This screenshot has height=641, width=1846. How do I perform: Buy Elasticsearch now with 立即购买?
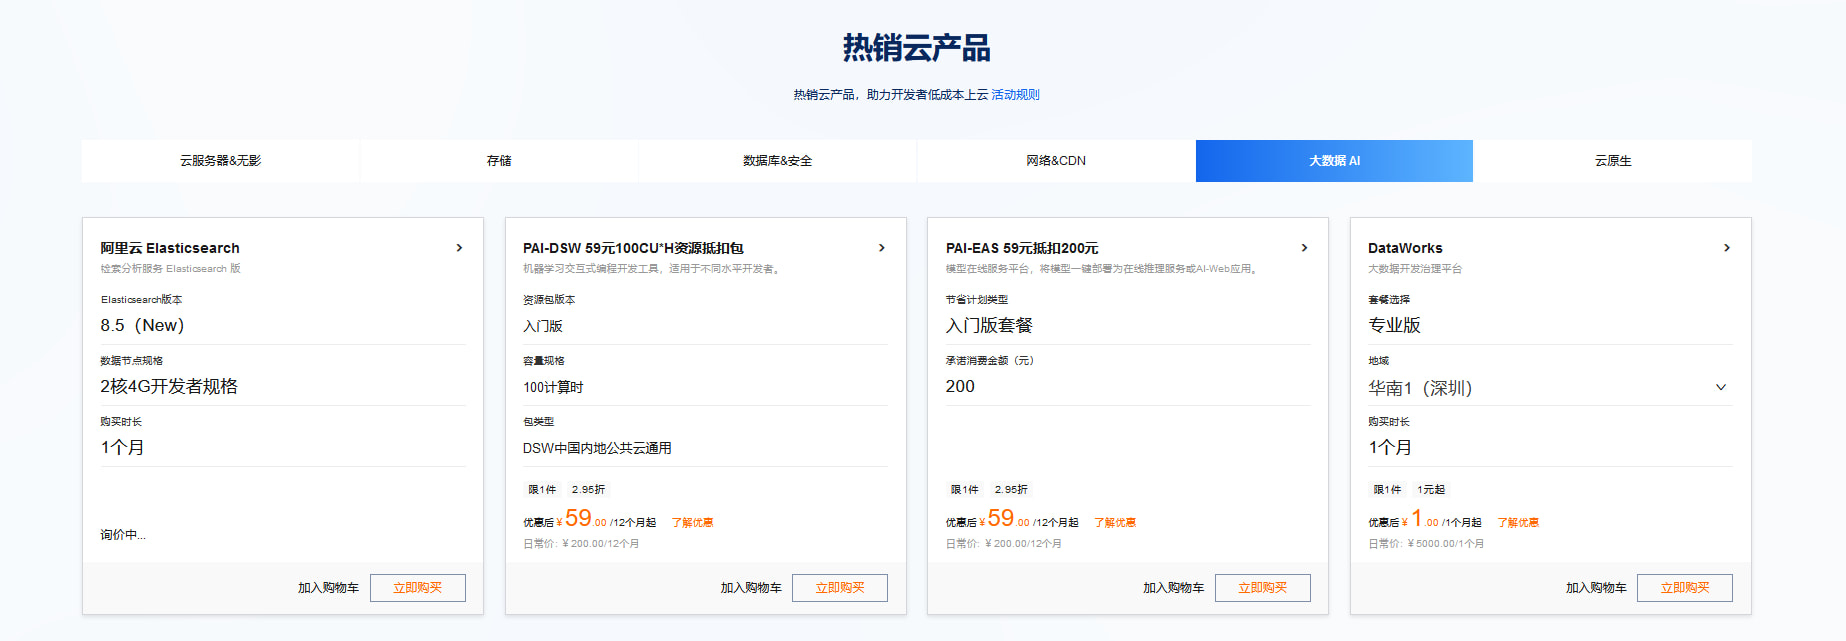coord(418,588)
